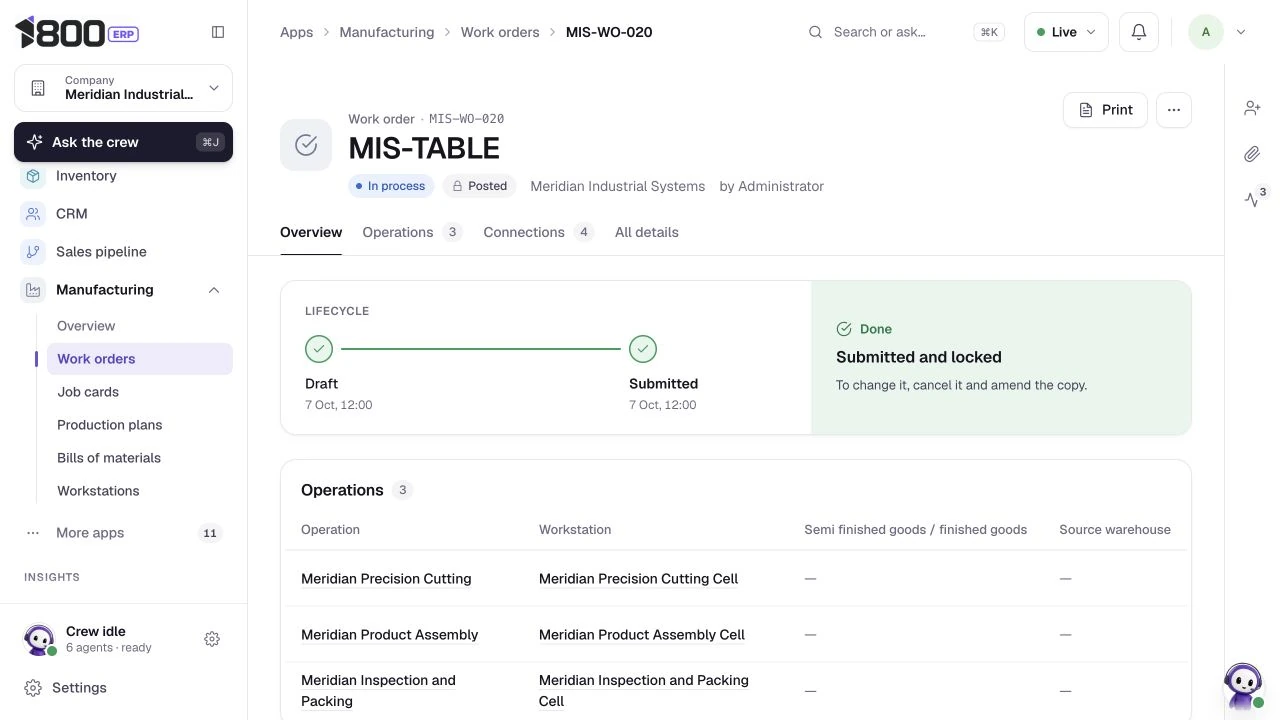Click the work order checkmark icon

[306, 145]
